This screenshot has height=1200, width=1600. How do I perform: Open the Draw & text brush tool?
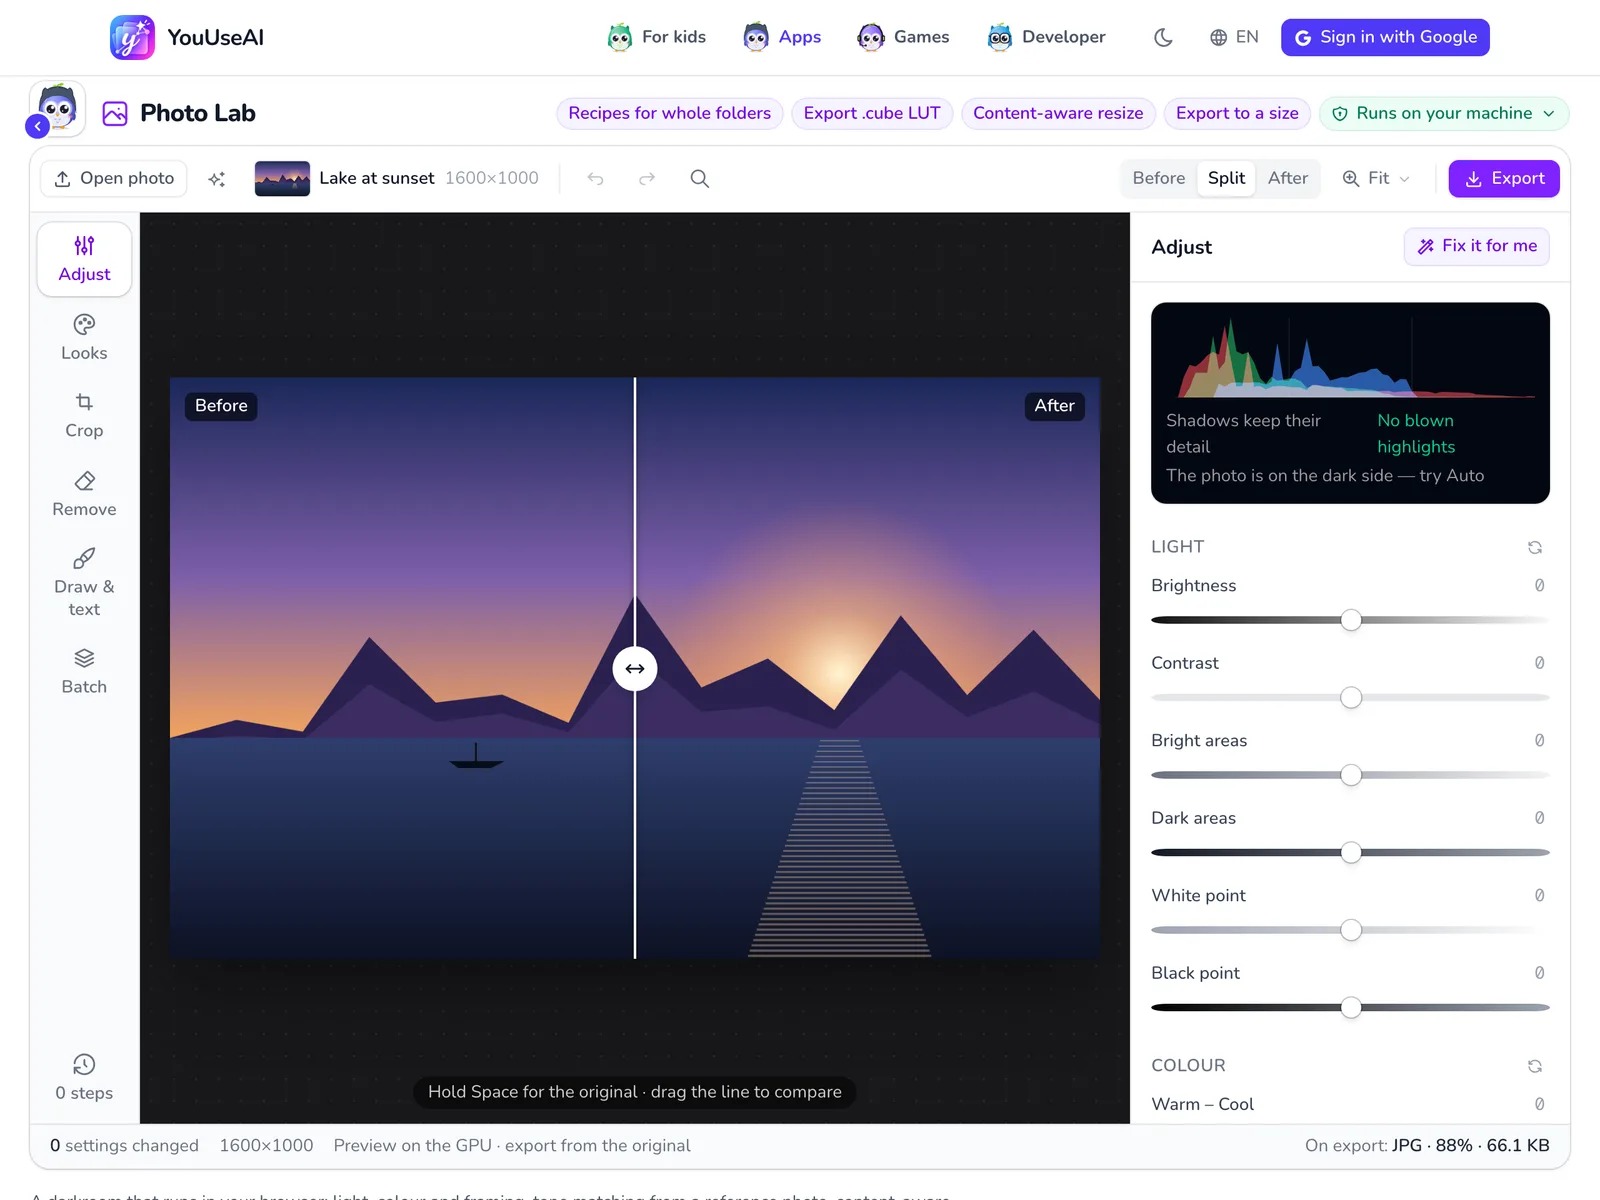pyautogui.click(x=84, y=583)
